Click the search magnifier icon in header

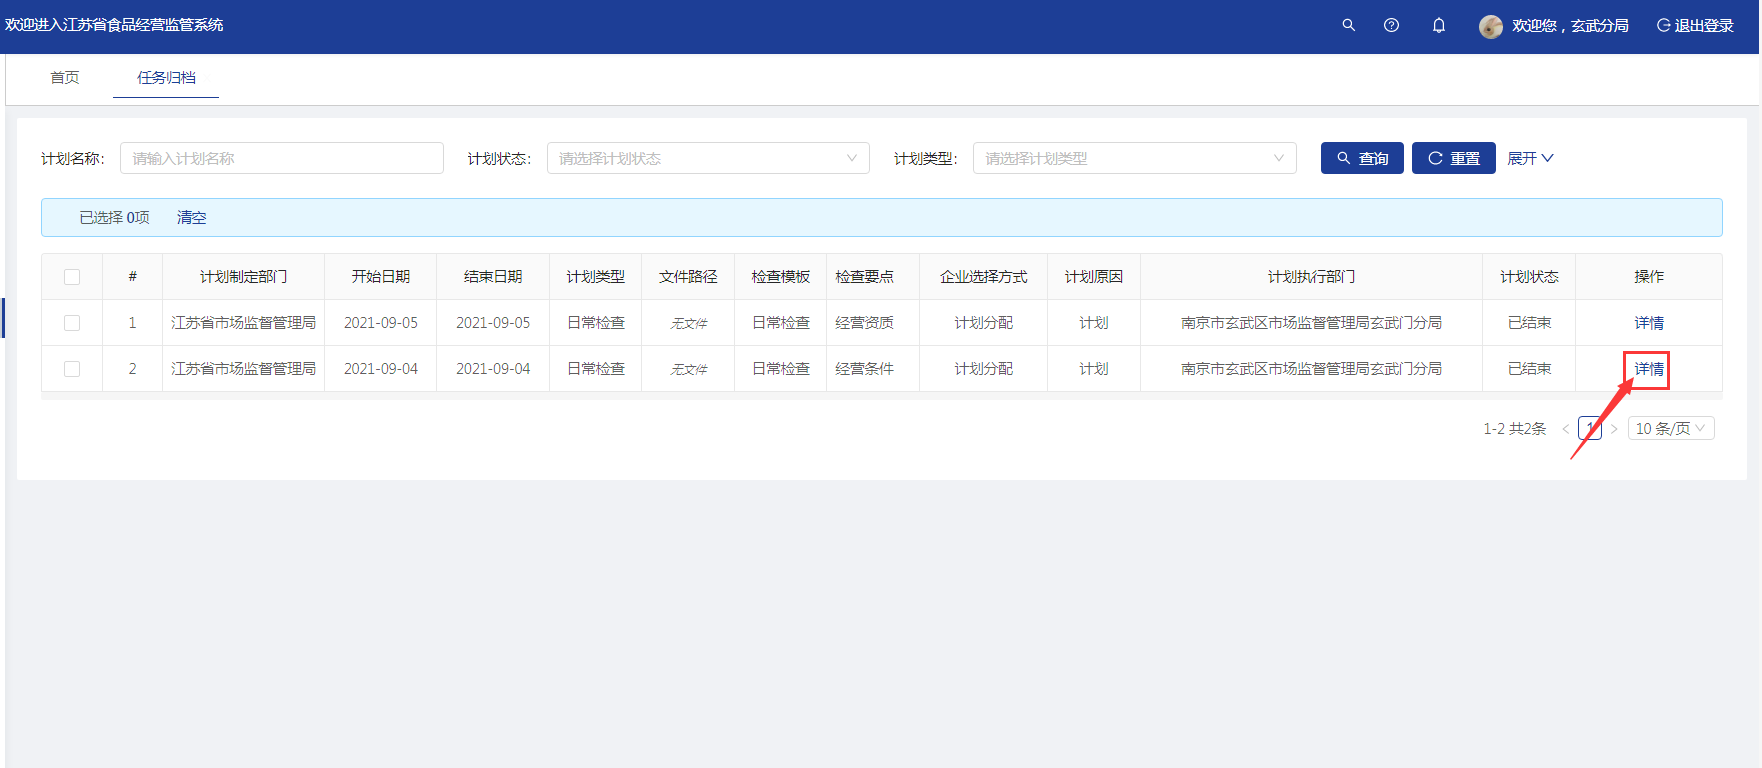[x=1348, y=25]
